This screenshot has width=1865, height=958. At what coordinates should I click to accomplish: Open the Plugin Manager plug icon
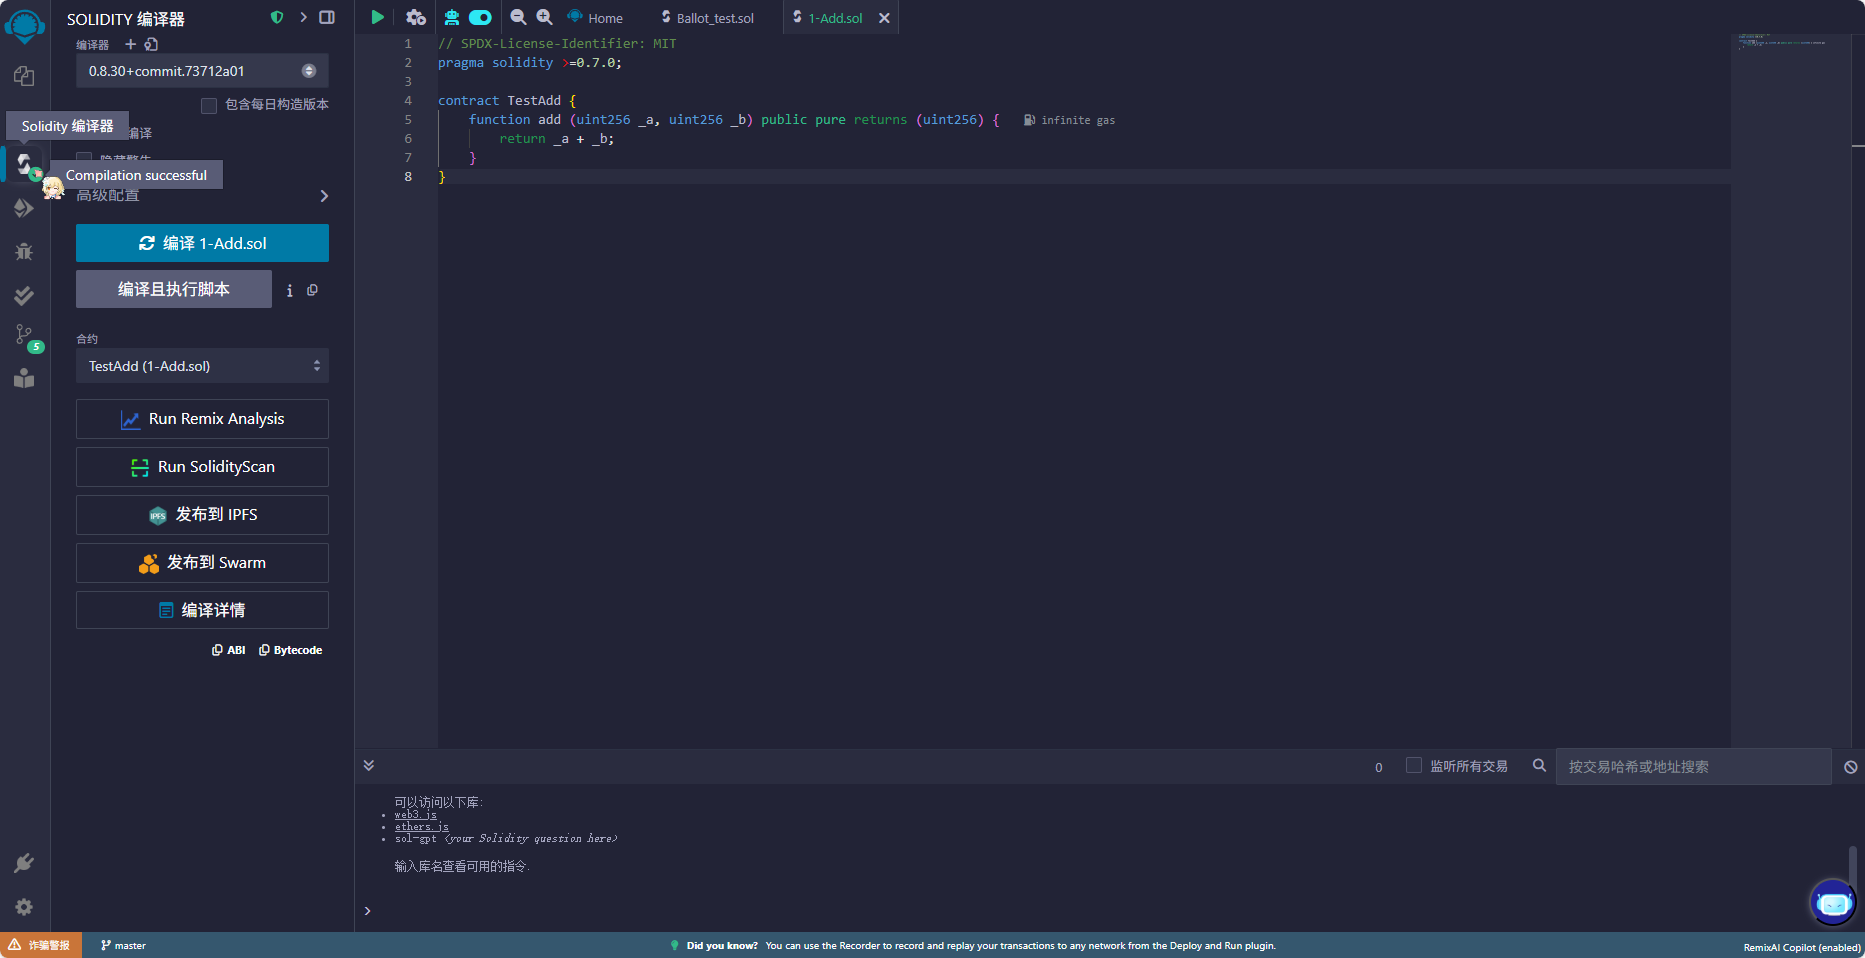click(24, 863)
